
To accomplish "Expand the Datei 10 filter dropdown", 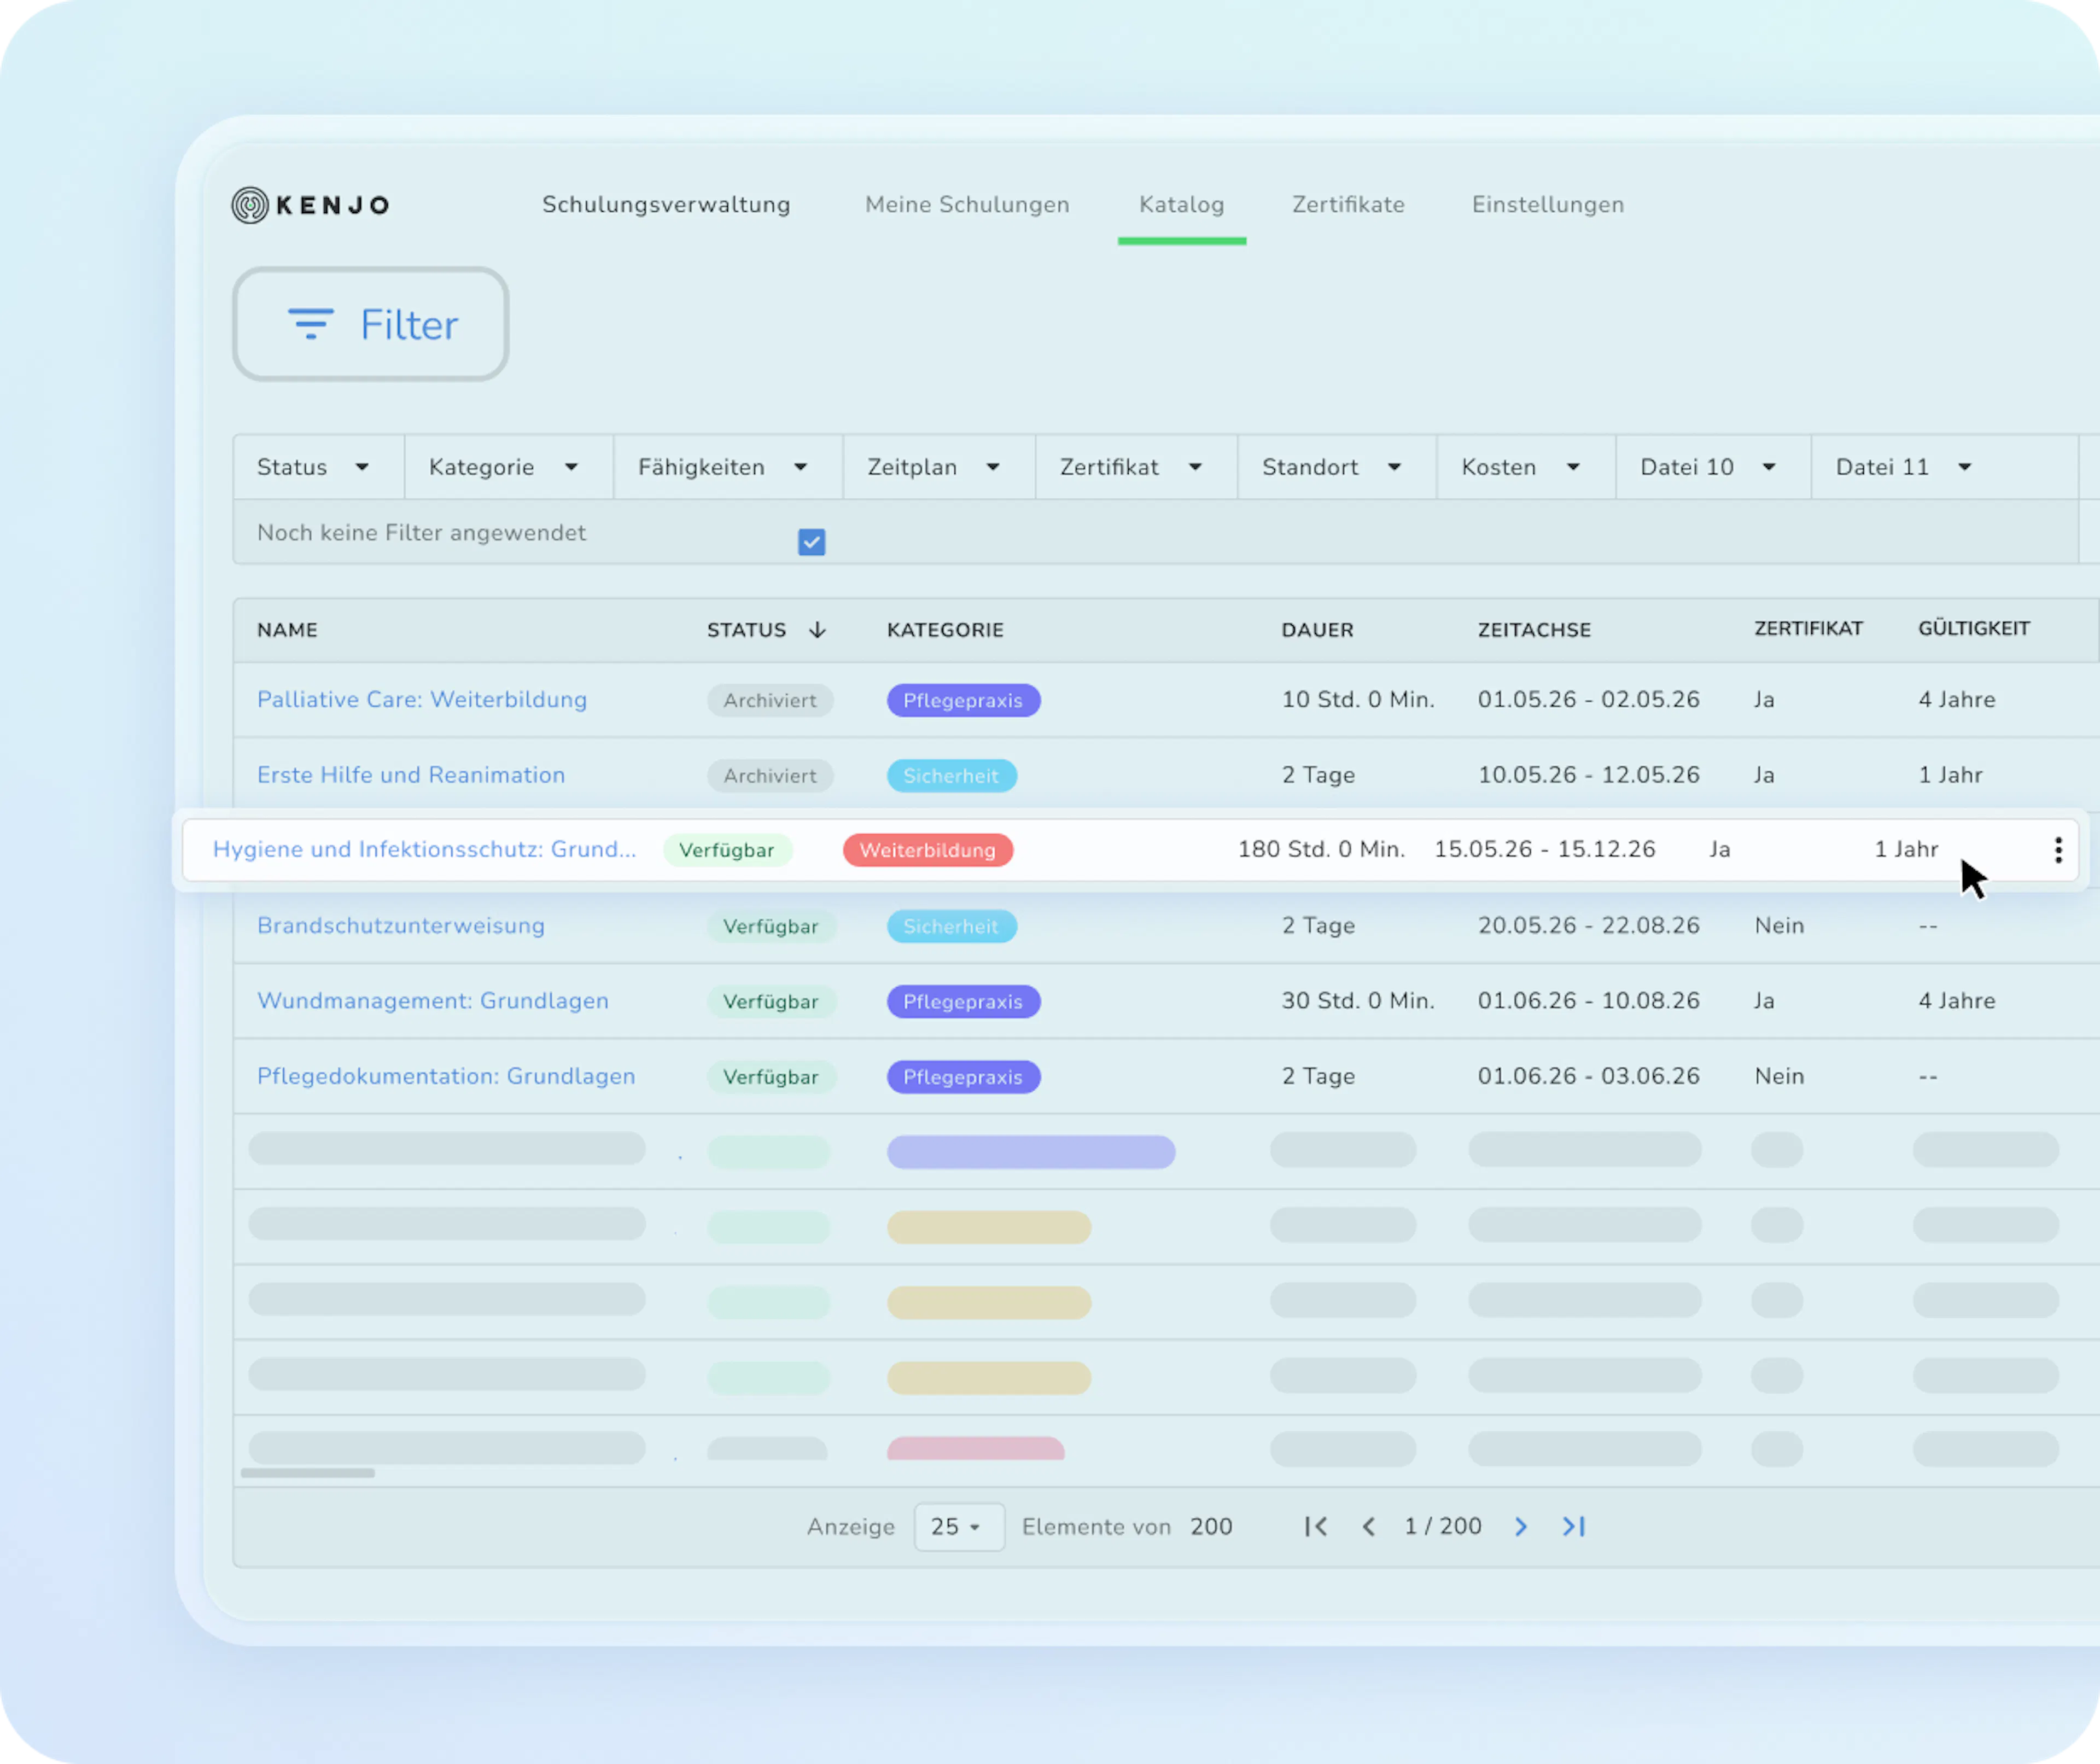I will [1713, 467].
